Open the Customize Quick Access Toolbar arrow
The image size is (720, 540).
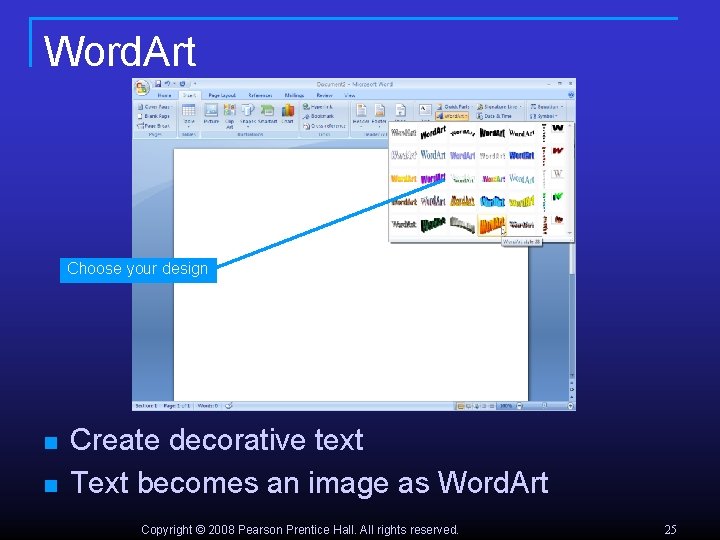(195, 84)
